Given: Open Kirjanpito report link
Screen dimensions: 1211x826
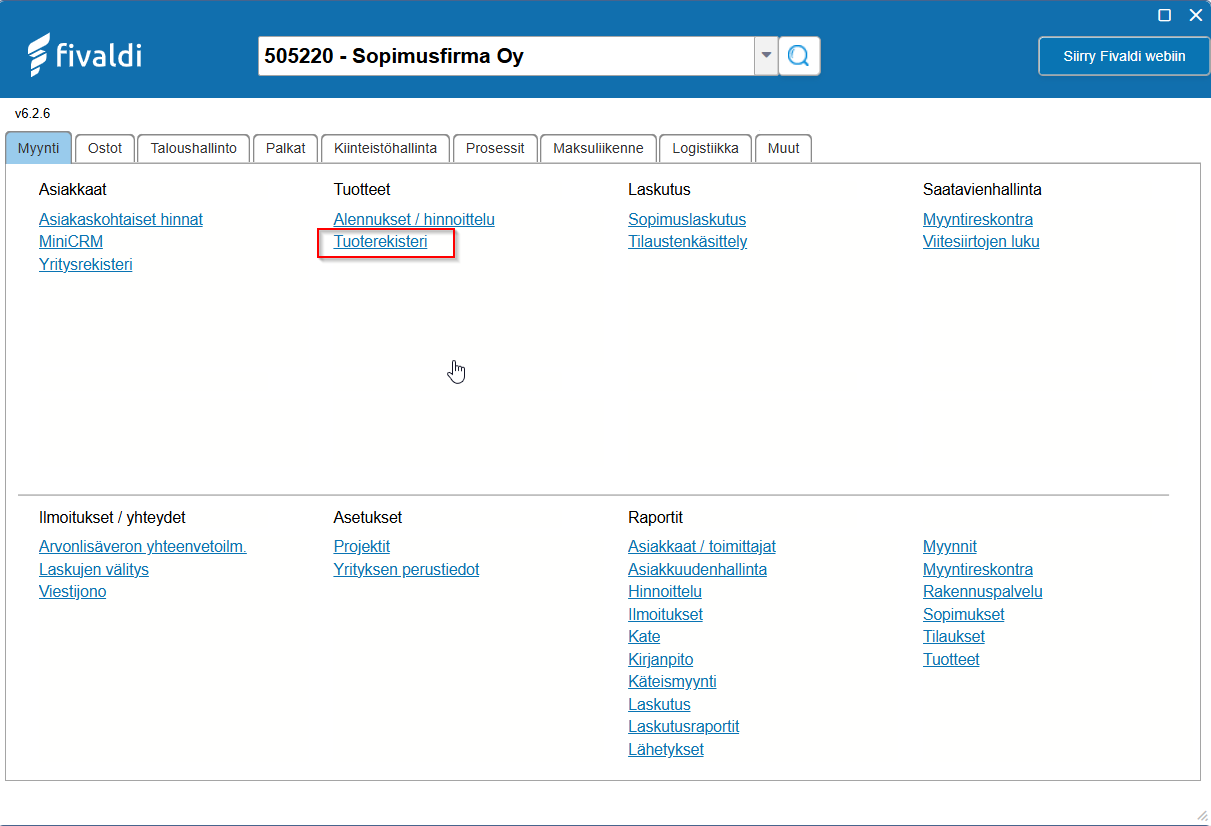Looking at the screenshot, I should coord(661,659).
